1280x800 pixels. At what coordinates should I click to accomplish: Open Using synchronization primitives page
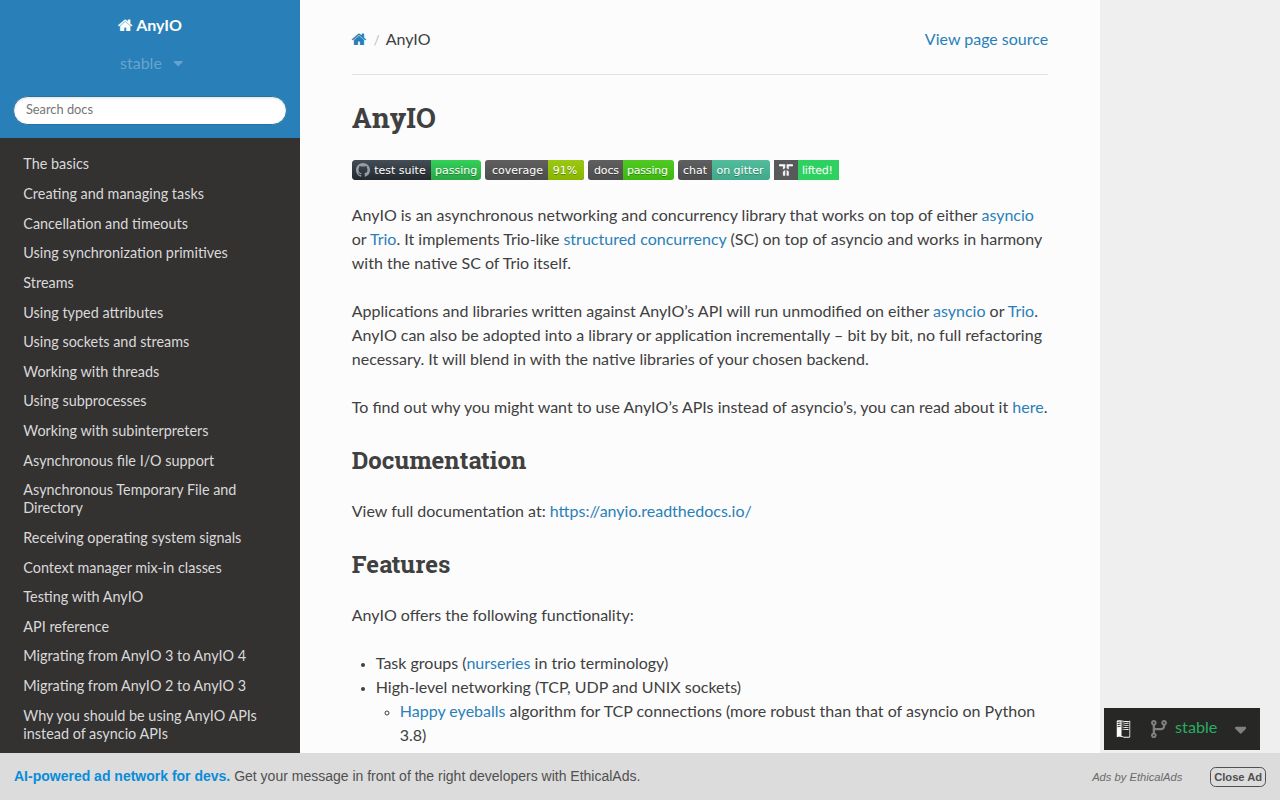point(150,253)
